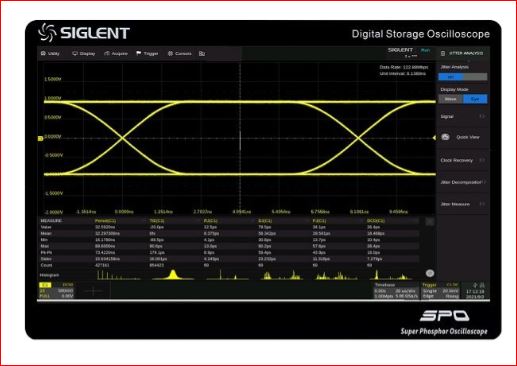The image size is (517, 366).
Task: Toggle the Jitter Analysis on/off switch
Action: [x=463, y=77]
